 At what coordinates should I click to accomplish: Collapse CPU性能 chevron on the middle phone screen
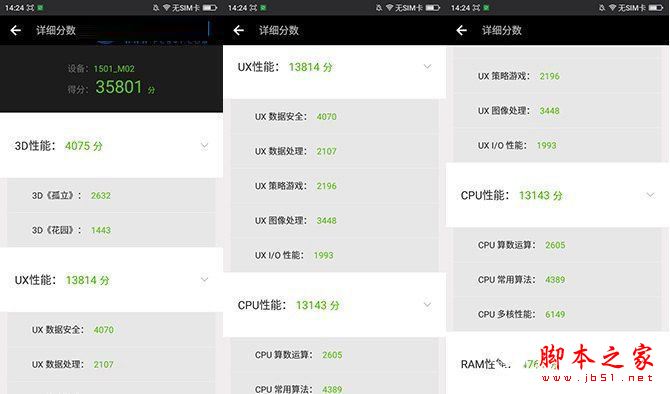tap(427, 305)
